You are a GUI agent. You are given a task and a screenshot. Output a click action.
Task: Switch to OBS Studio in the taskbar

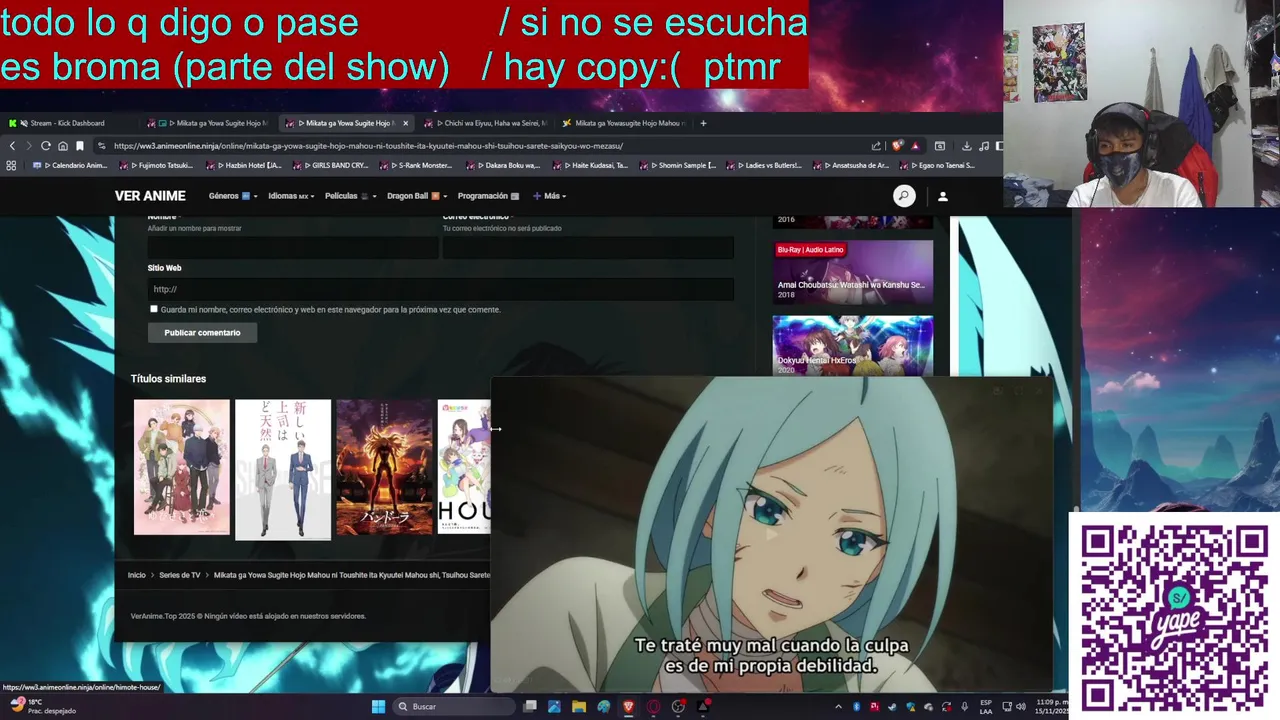coord(678,707)
